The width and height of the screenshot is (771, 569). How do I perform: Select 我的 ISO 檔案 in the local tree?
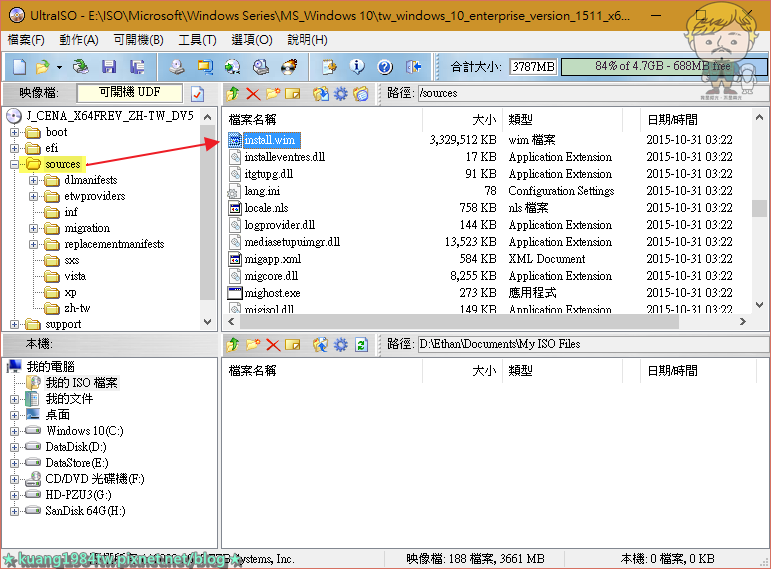click(82, 383)
